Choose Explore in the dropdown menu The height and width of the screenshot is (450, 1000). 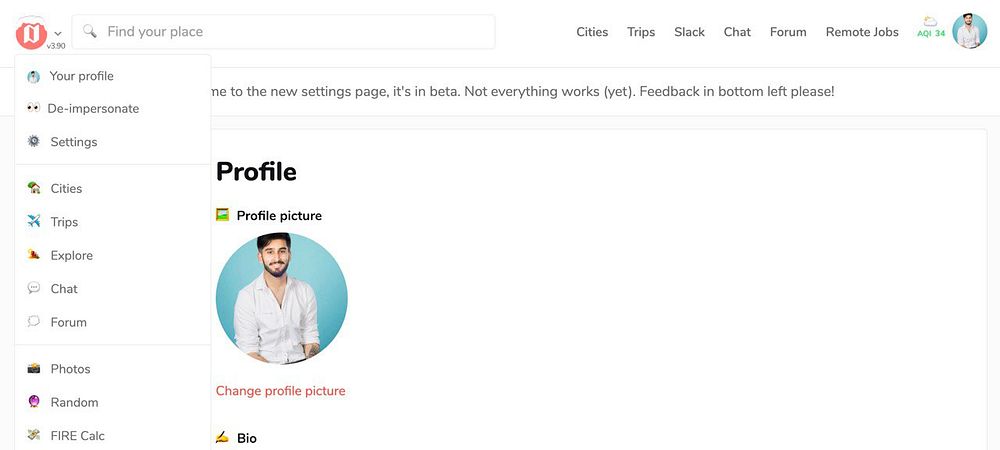[71, 256]
